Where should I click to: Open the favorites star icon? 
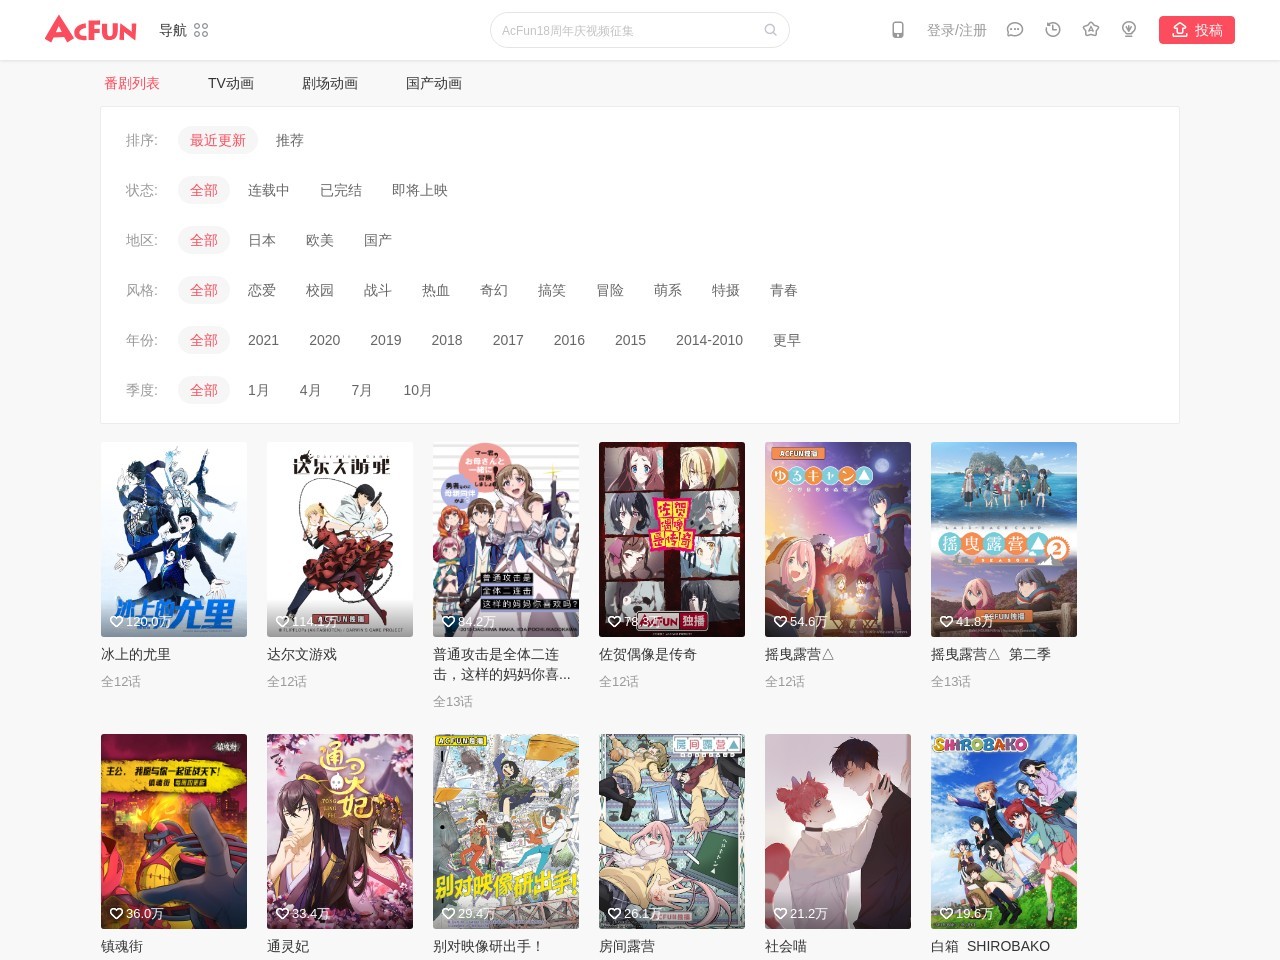pos(1091,30)
